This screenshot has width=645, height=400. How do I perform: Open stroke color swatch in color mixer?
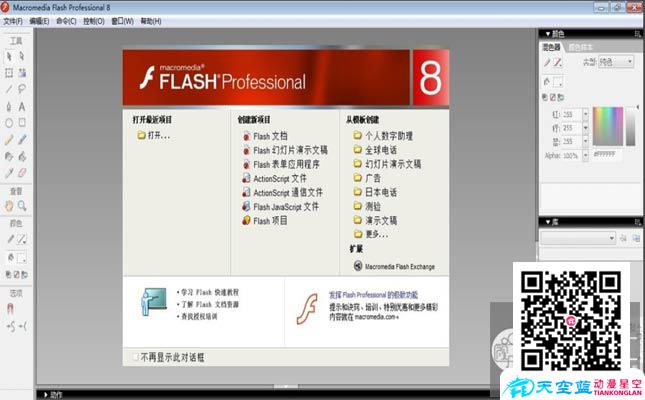coord(558,62)
